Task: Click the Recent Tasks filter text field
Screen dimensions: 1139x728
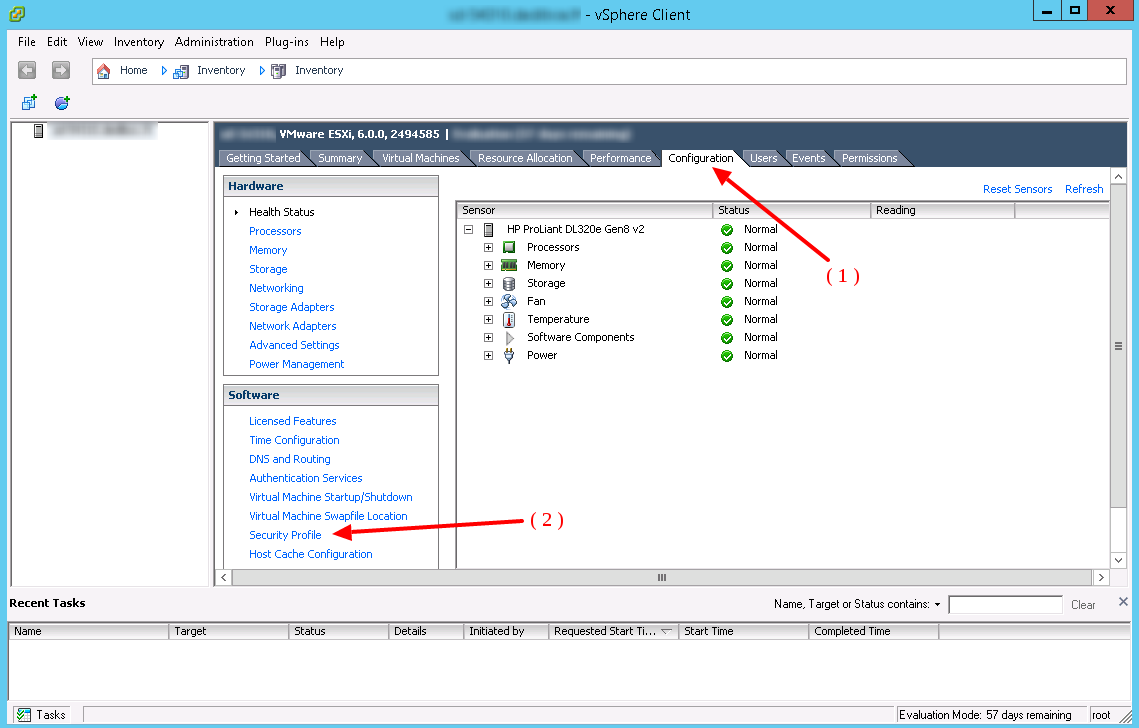Action: (x=1004, y=605)
